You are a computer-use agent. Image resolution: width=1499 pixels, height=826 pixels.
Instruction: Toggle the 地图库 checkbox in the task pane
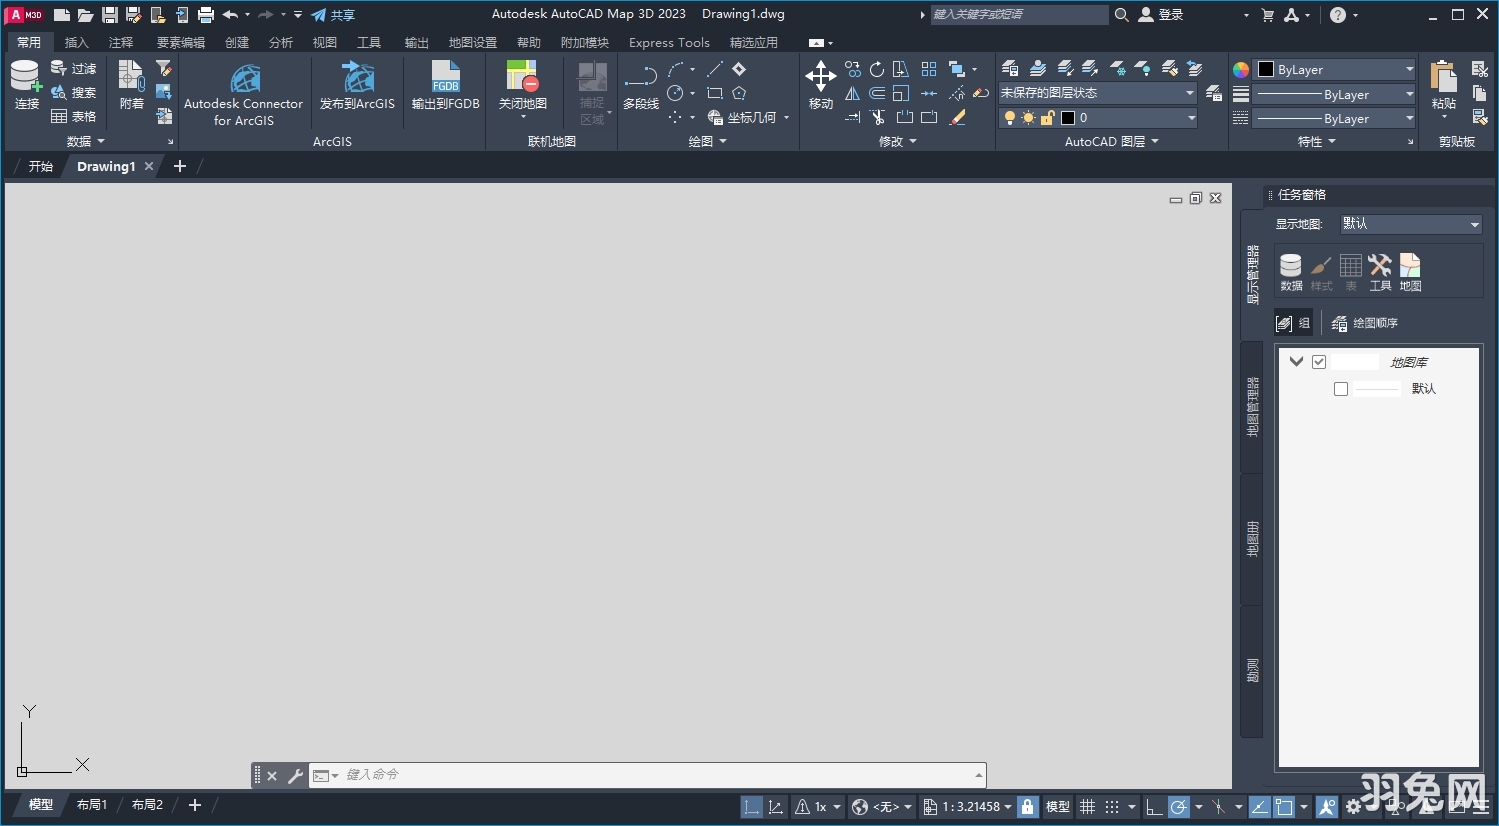(1319, 361)
